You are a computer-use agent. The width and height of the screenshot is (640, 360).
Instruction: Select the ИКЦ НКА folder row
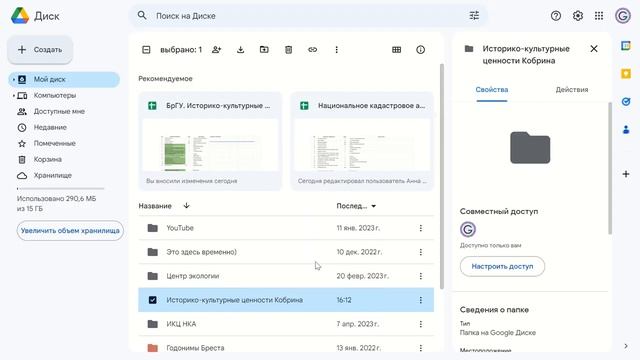(286, 324)
